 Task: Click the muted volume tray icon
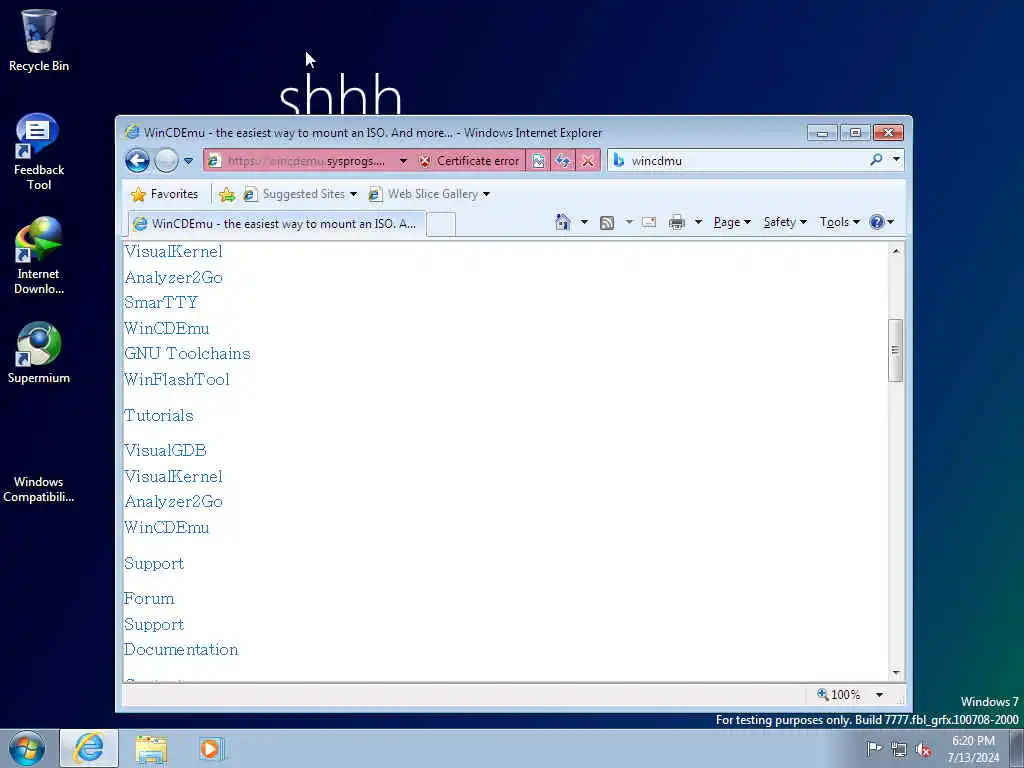[923, 750]
